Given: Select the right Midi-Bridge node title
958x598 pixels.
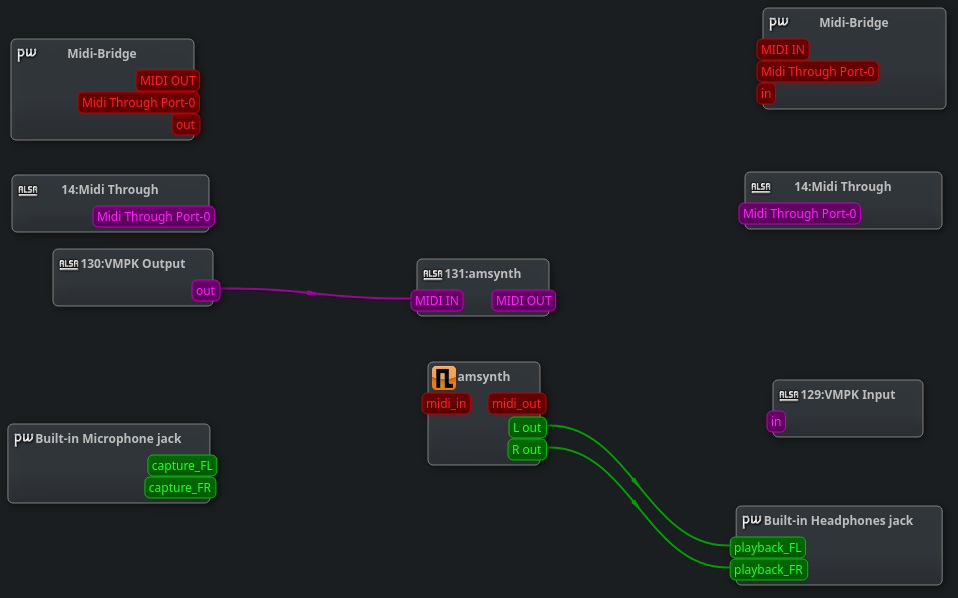Looking at the screenshot, I should point(854,23).
